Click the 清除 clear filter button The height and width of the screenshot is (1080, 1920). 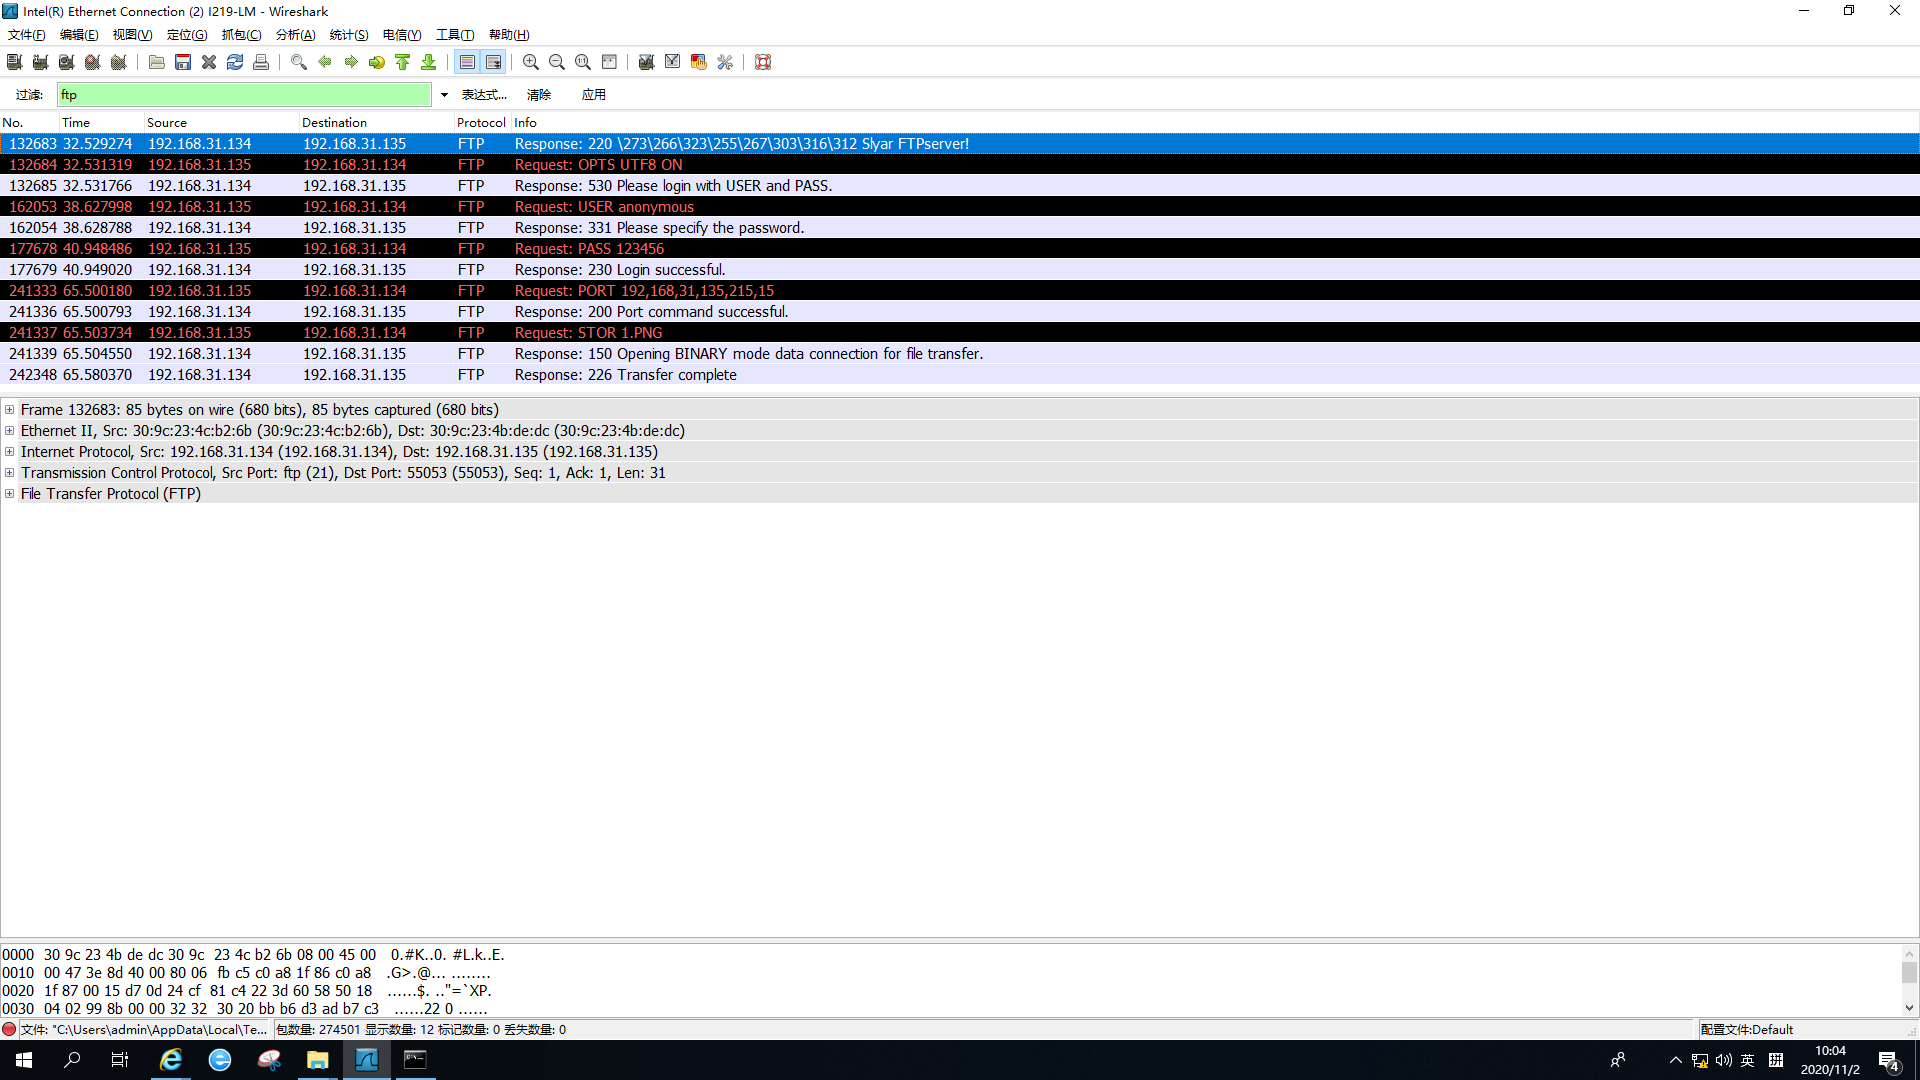[x=539, y=95]
